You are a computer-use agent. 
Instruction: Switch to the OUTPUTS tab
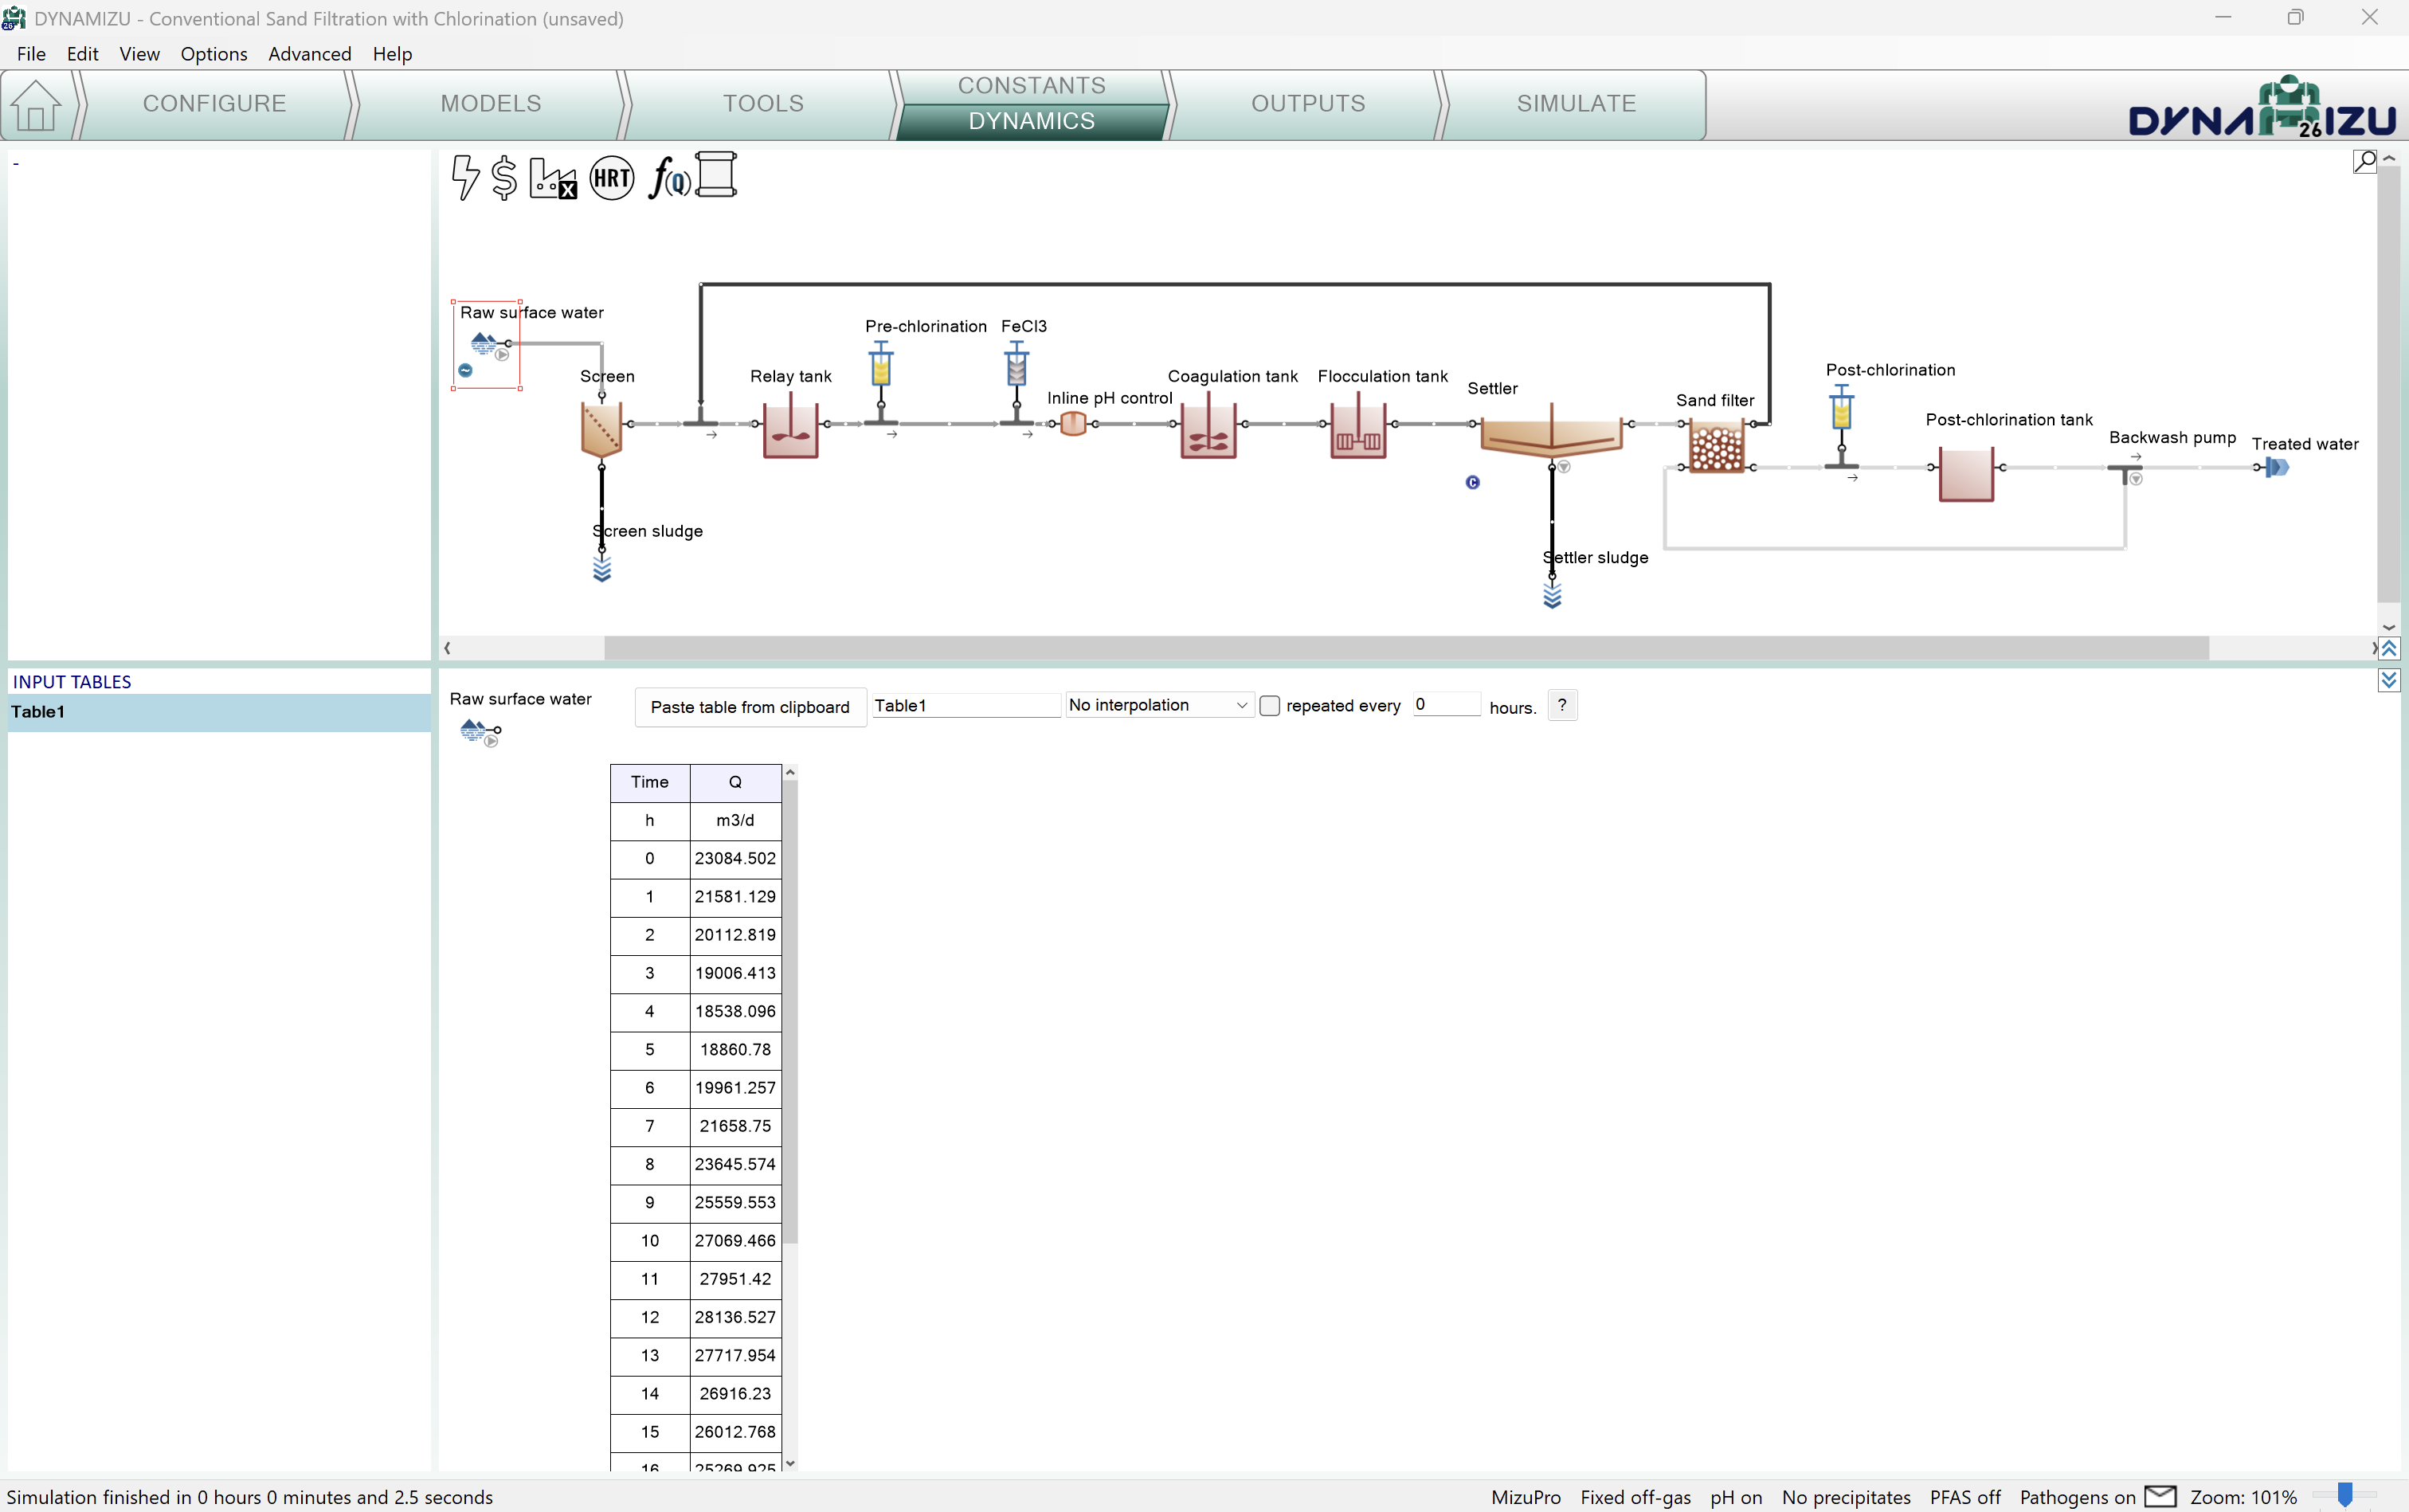(x=1307, y=103)
